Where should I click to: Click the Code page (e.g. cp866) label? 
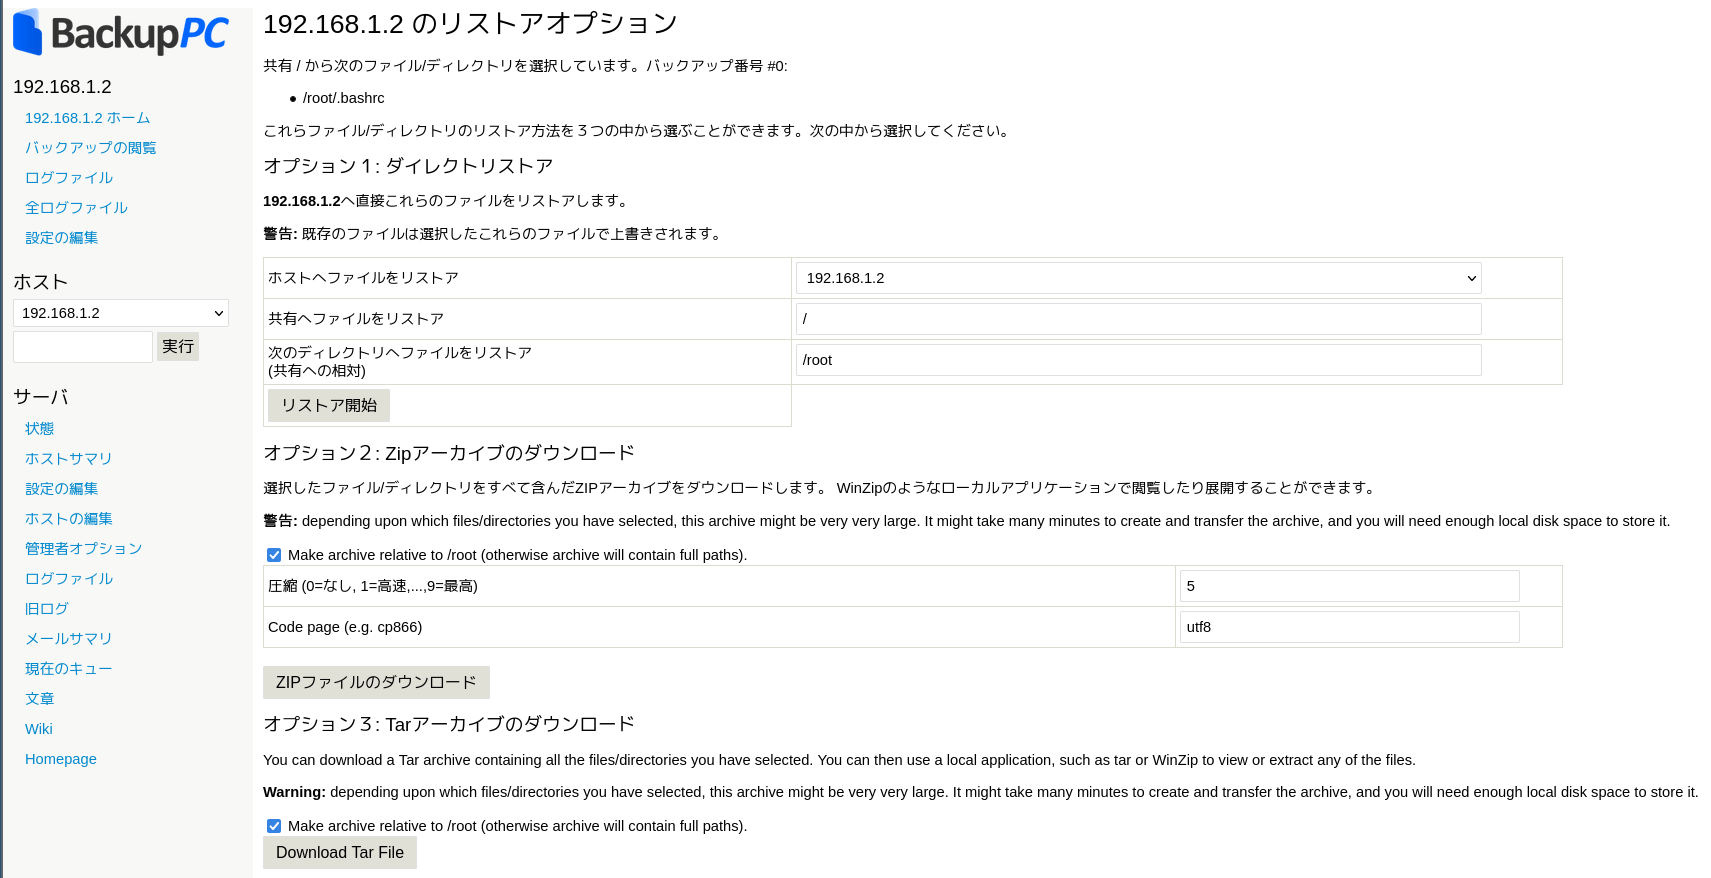pyautogui.click(x=345, y=627)
